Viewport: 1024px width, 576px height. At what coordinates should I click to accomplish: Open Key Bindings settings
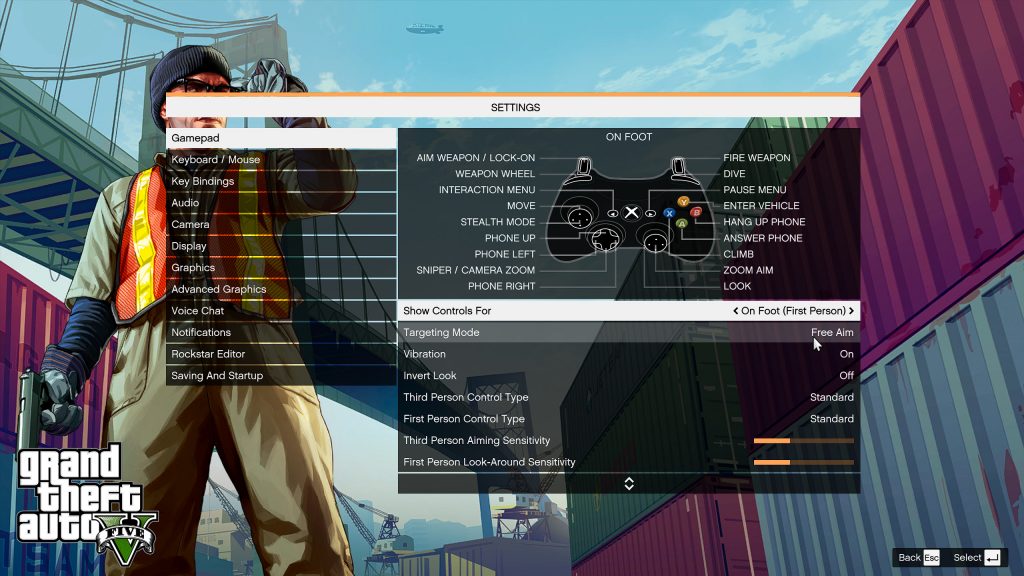[x=281, y=181]
